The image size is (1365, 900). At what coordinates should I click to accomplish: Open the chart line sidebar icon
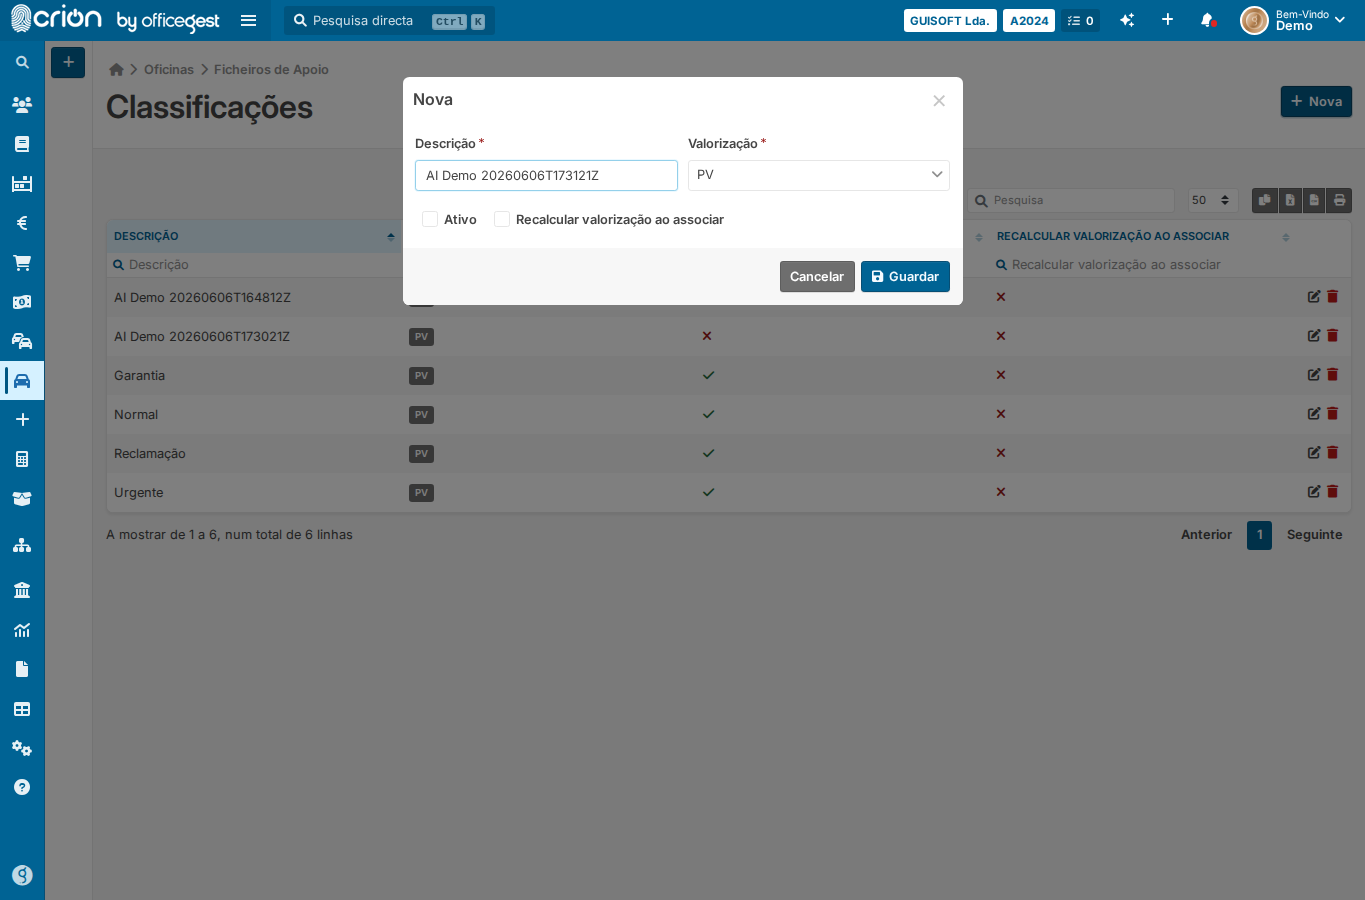pyautogui.click(x=22, y=630)
